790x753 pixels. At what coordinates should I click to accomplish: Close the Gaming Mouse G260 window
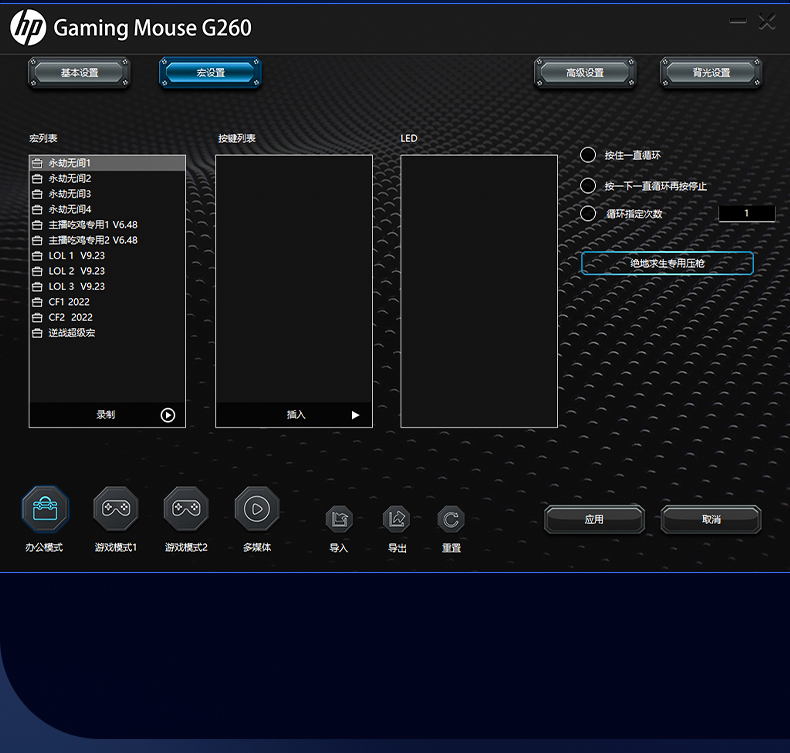[x=767, y=22]
